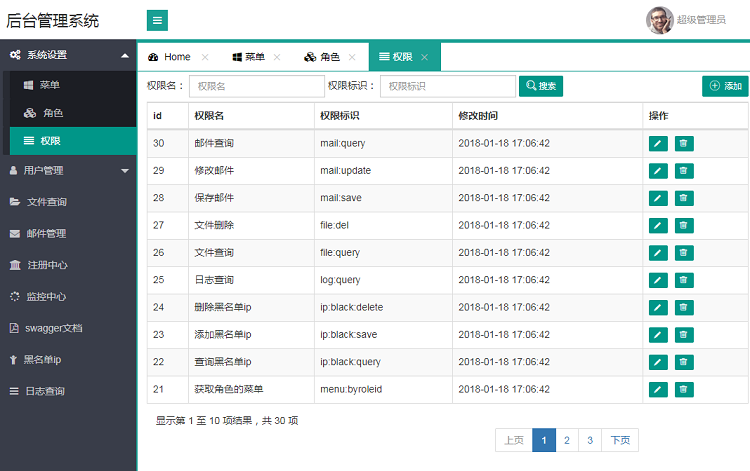
Task: Open 注册中心 sidebar item
Action: click(x=68, y=265)
